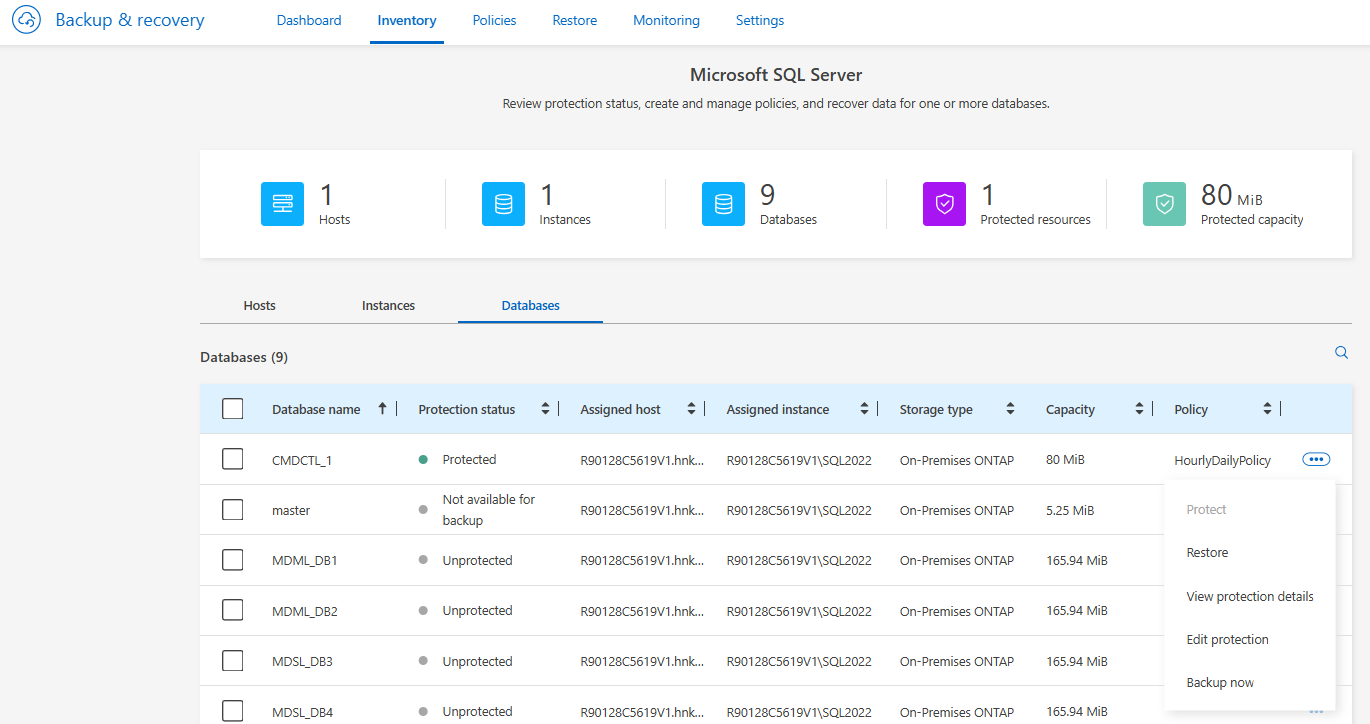The image size is (1370, 724).
Task: Click the purple Protected resources shield icon
Action: [944, 204]
